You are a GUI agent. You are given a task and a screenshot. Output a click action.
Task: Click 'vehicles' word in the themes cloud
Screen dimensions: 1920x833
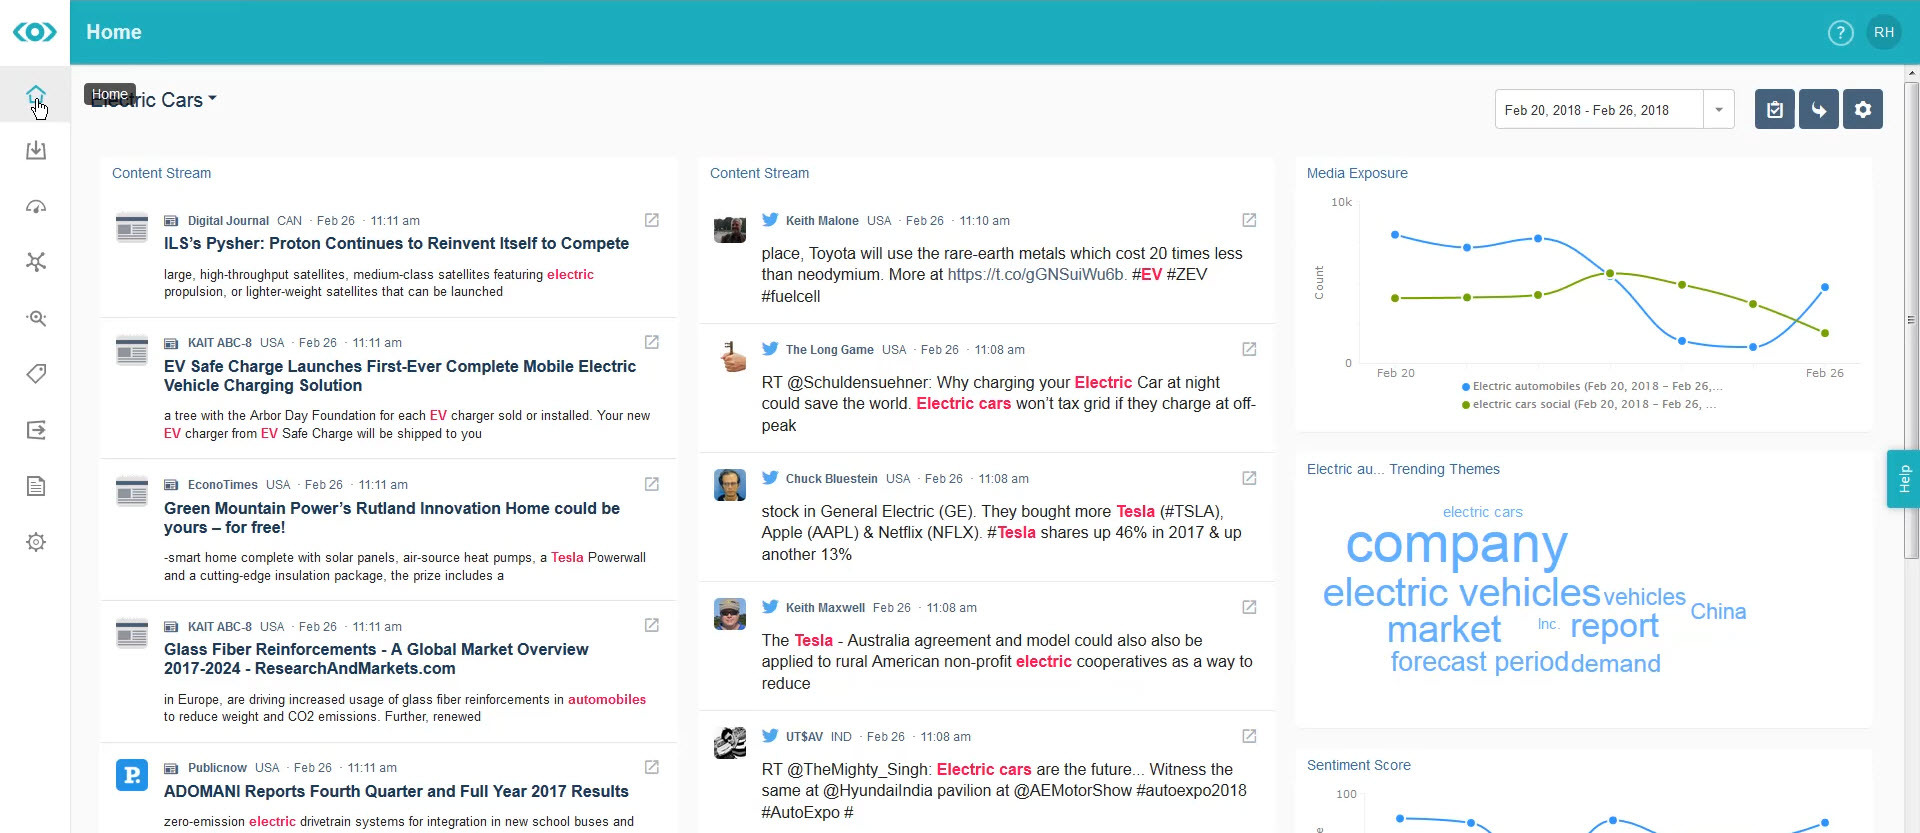pyautogui.click(x=1644, y=597)
